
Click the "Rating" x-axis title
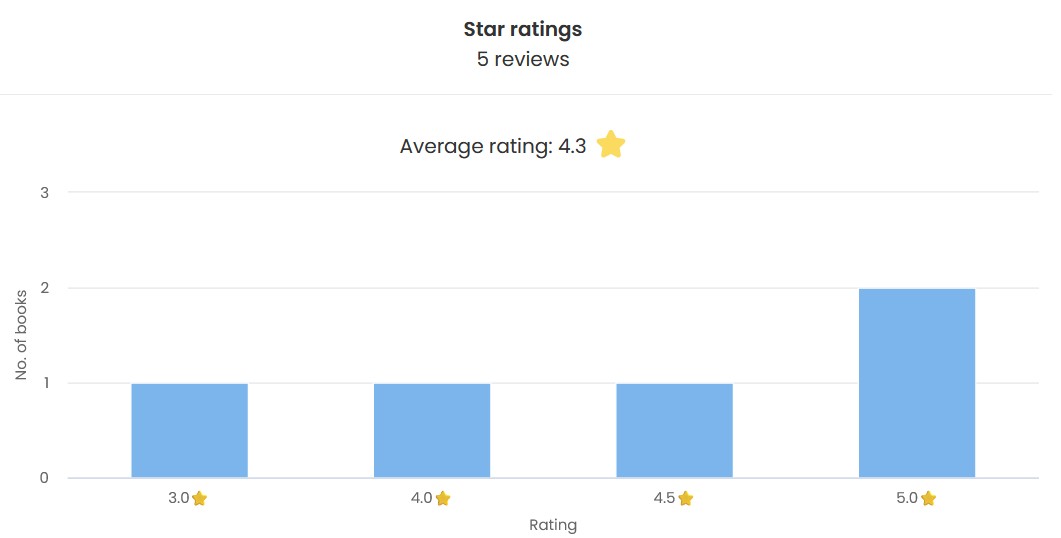click(553, 524)
